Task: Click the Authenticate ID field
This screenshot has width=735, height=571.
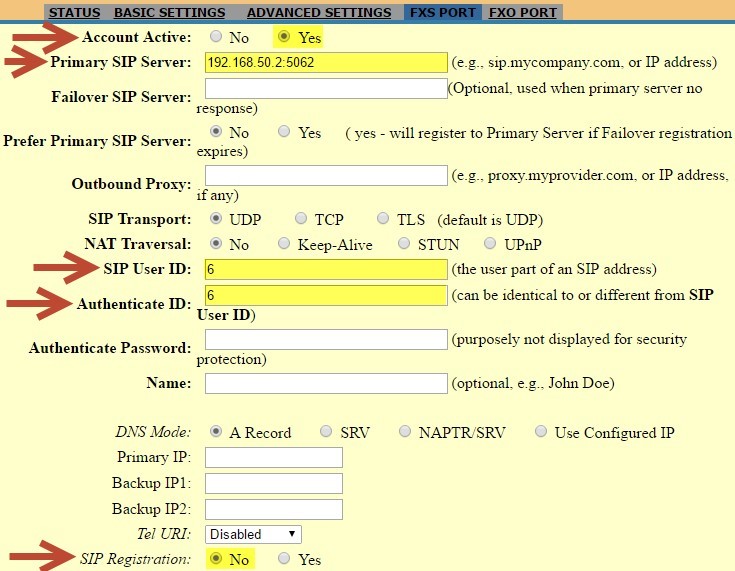Action: coord(326,295)
